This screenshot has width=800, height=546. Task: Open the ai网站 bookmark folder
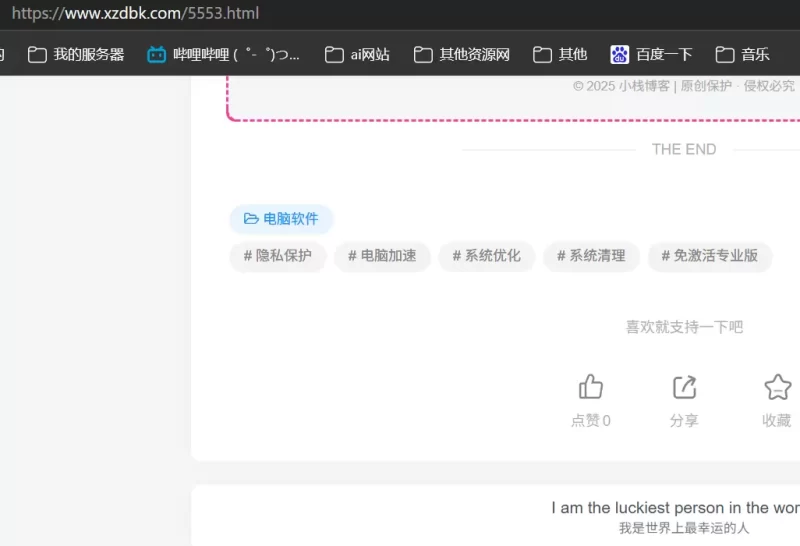[357, 55]
